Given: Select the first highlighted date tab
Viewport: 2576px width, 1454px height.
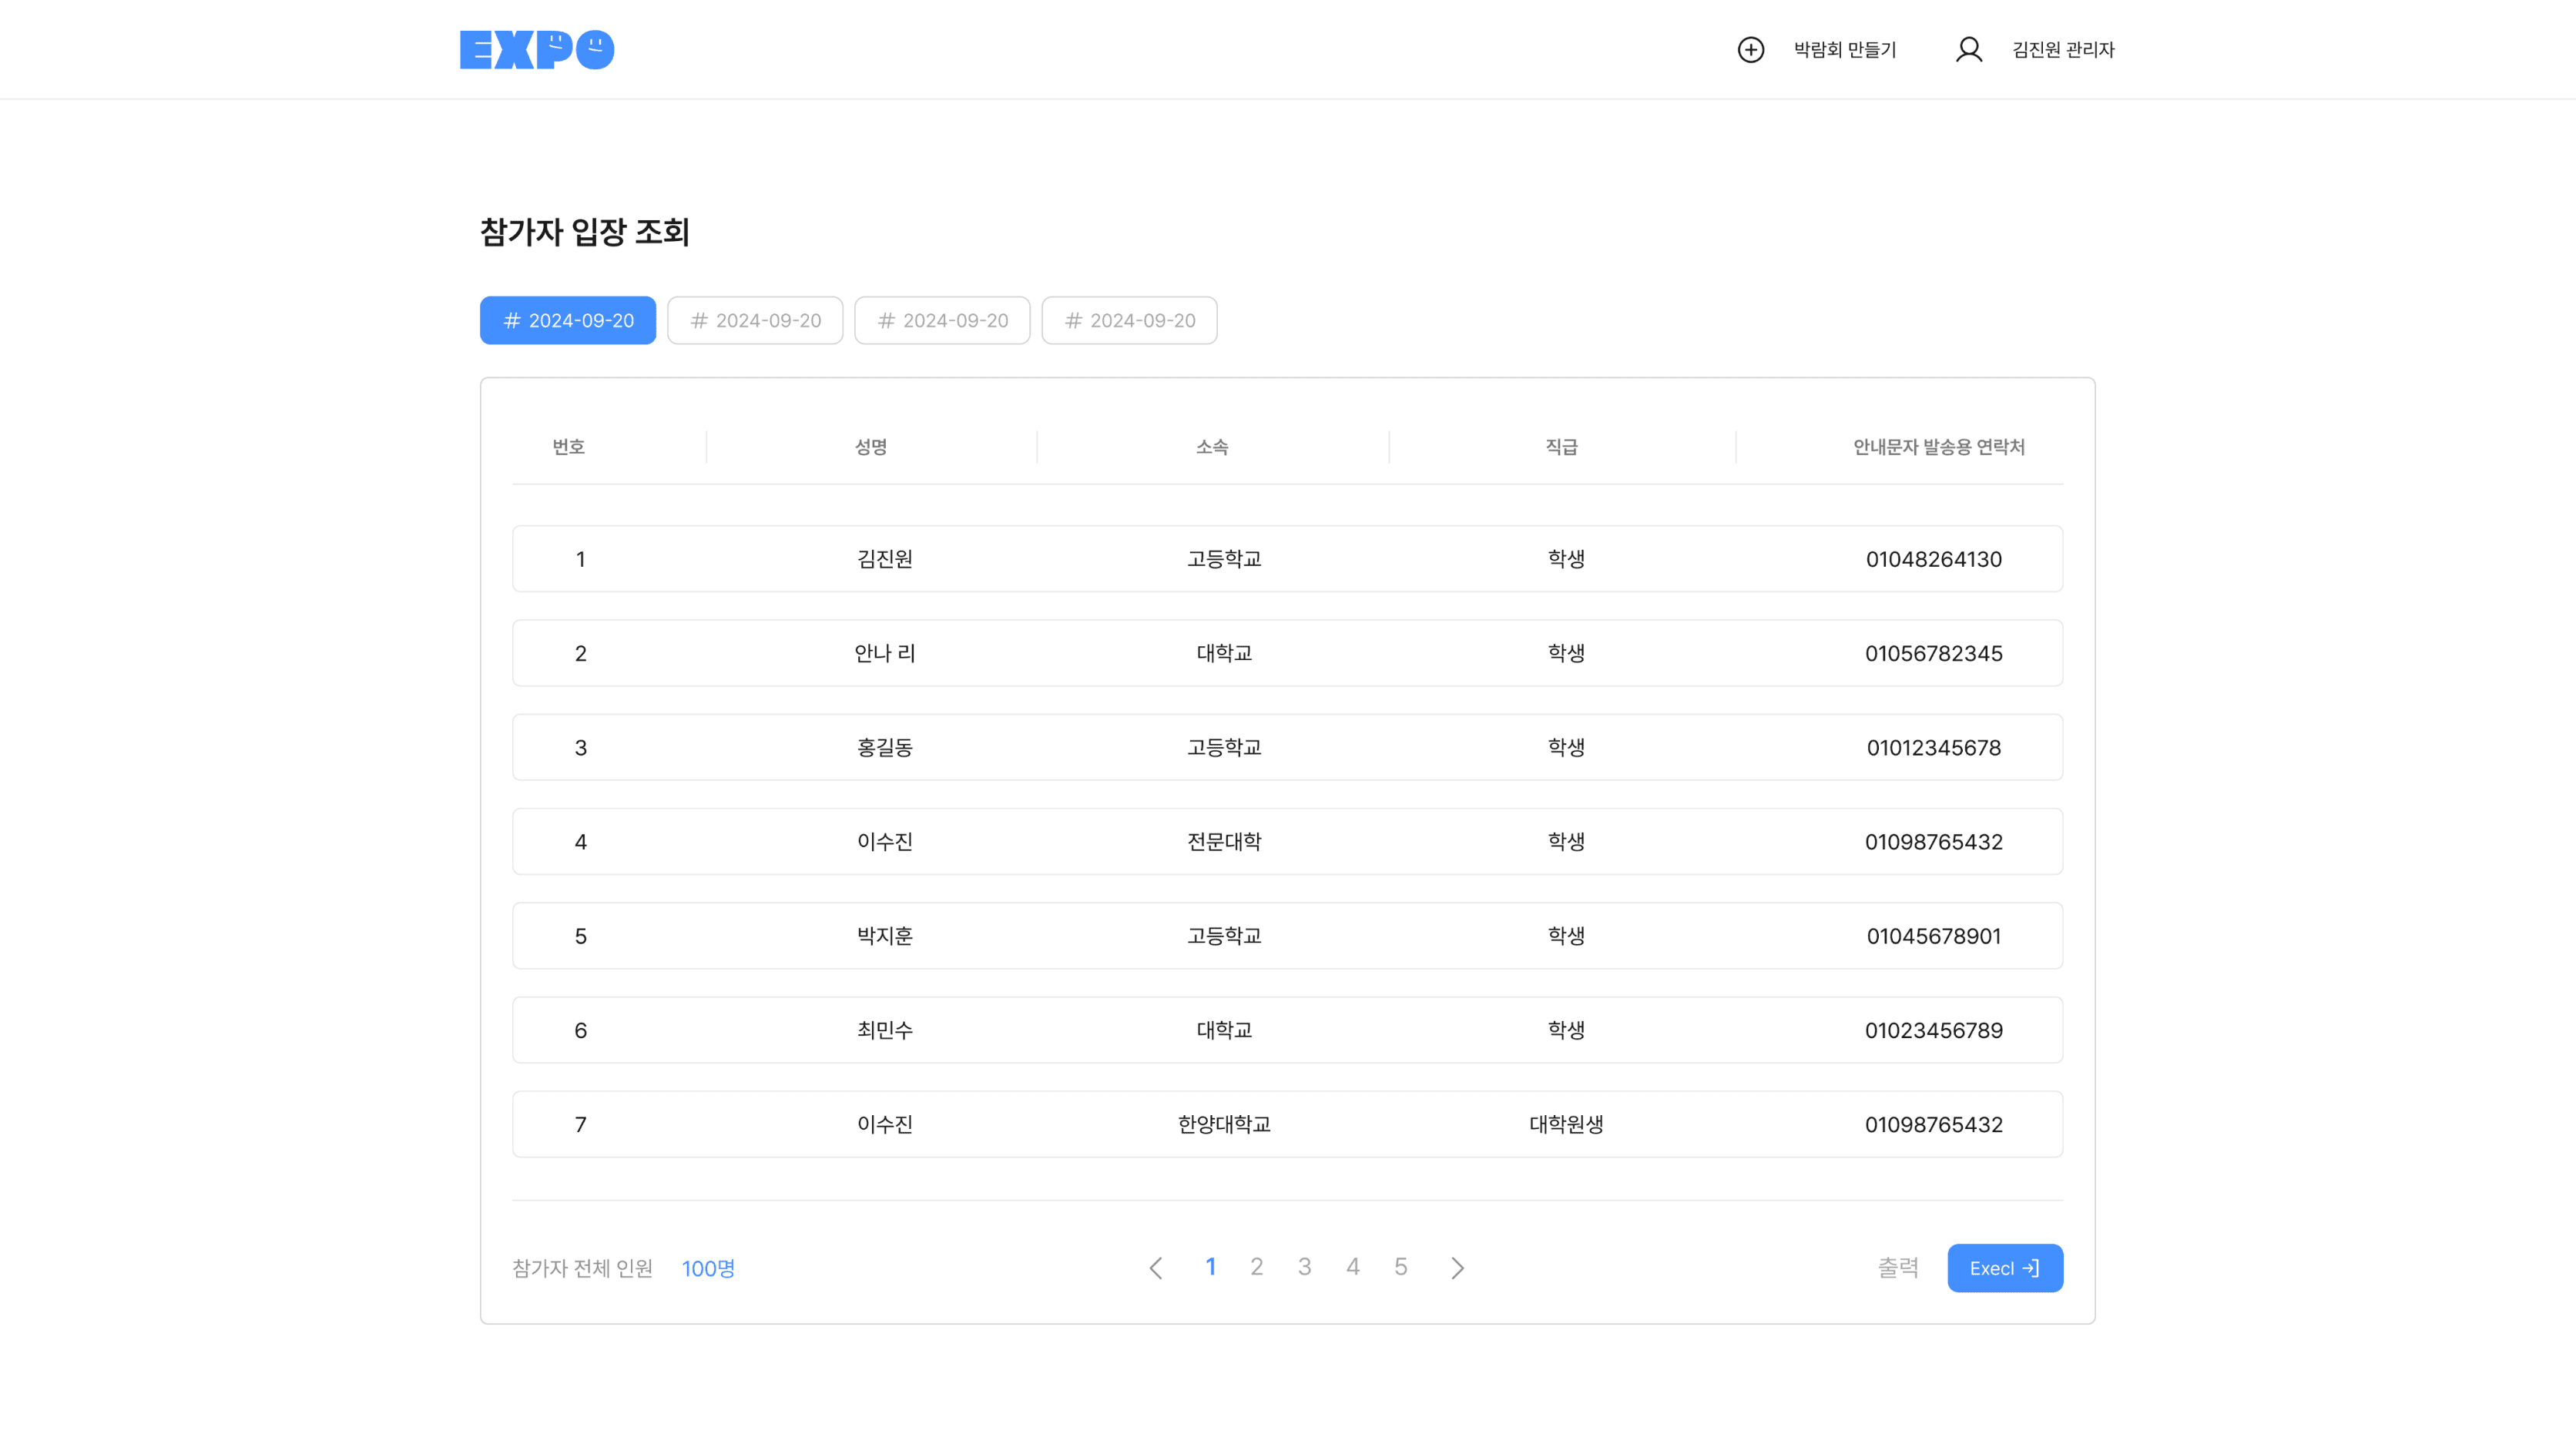Looking at the screenshot, I should point(567,320).
